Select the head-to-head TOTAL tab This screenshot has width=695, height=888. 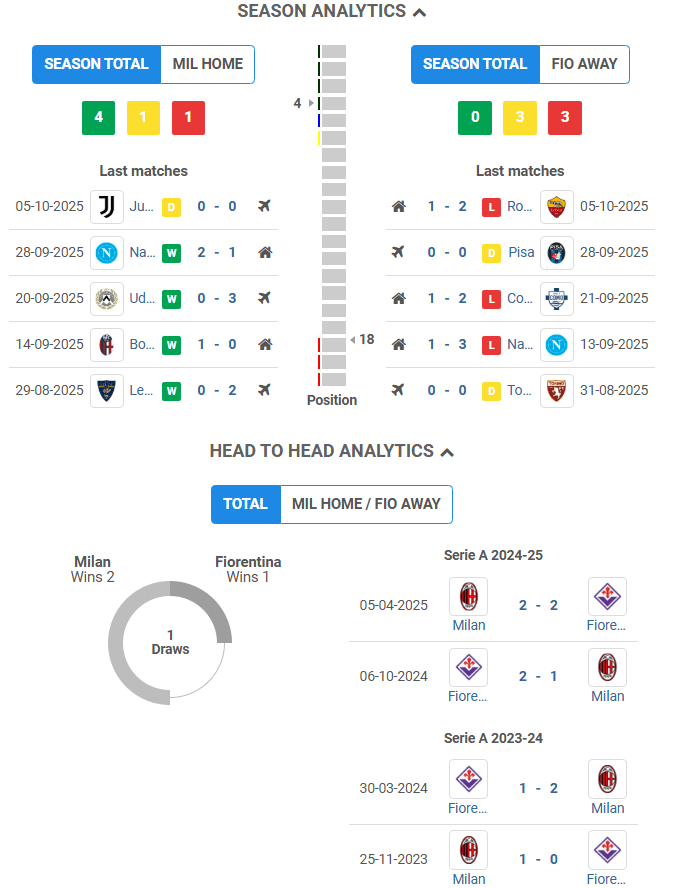(x=245, y=505)
